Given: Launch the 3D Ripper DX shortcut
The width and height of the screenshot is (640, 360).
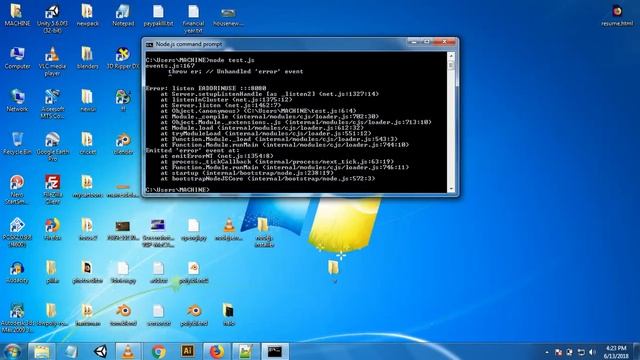Looking at the screenshot, I should [x=123, y=58].
